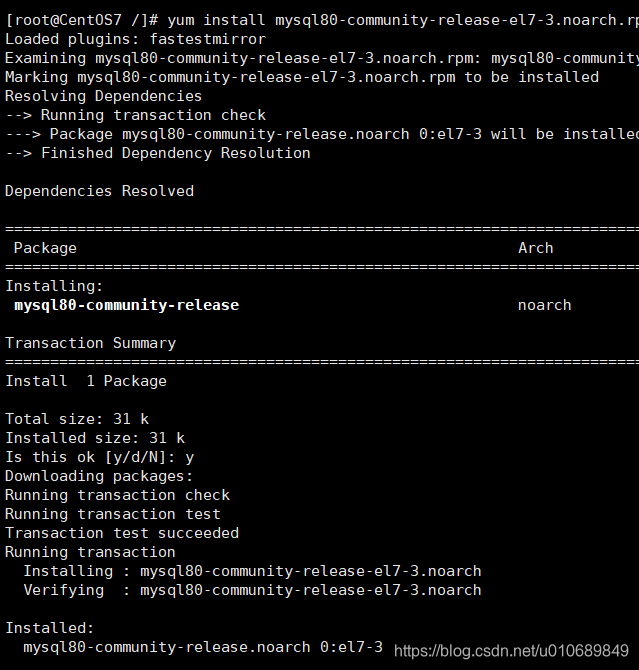This screenshot has height=670, width=639.
Task: Click the line starting with 'Examining mysql80-community-release'
Action: click(x=322, y=58)
